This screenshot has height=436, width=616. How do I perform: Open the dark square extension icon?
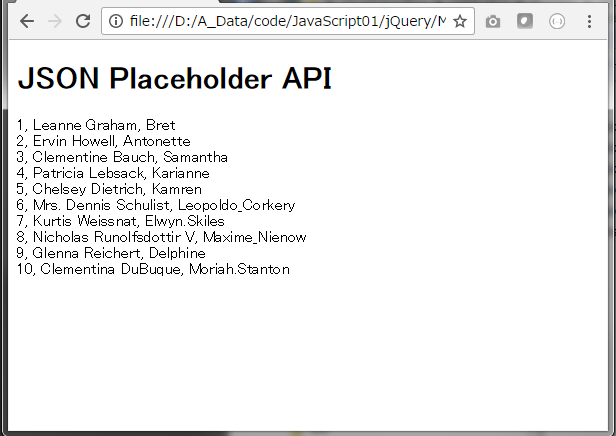pyautogui.click(x=525, y=21)
